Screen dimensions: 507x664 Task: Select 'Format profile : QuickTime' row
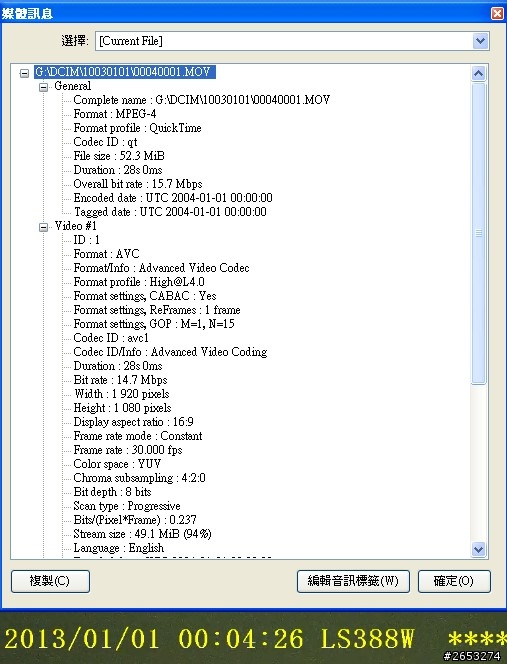coord(137,128)
